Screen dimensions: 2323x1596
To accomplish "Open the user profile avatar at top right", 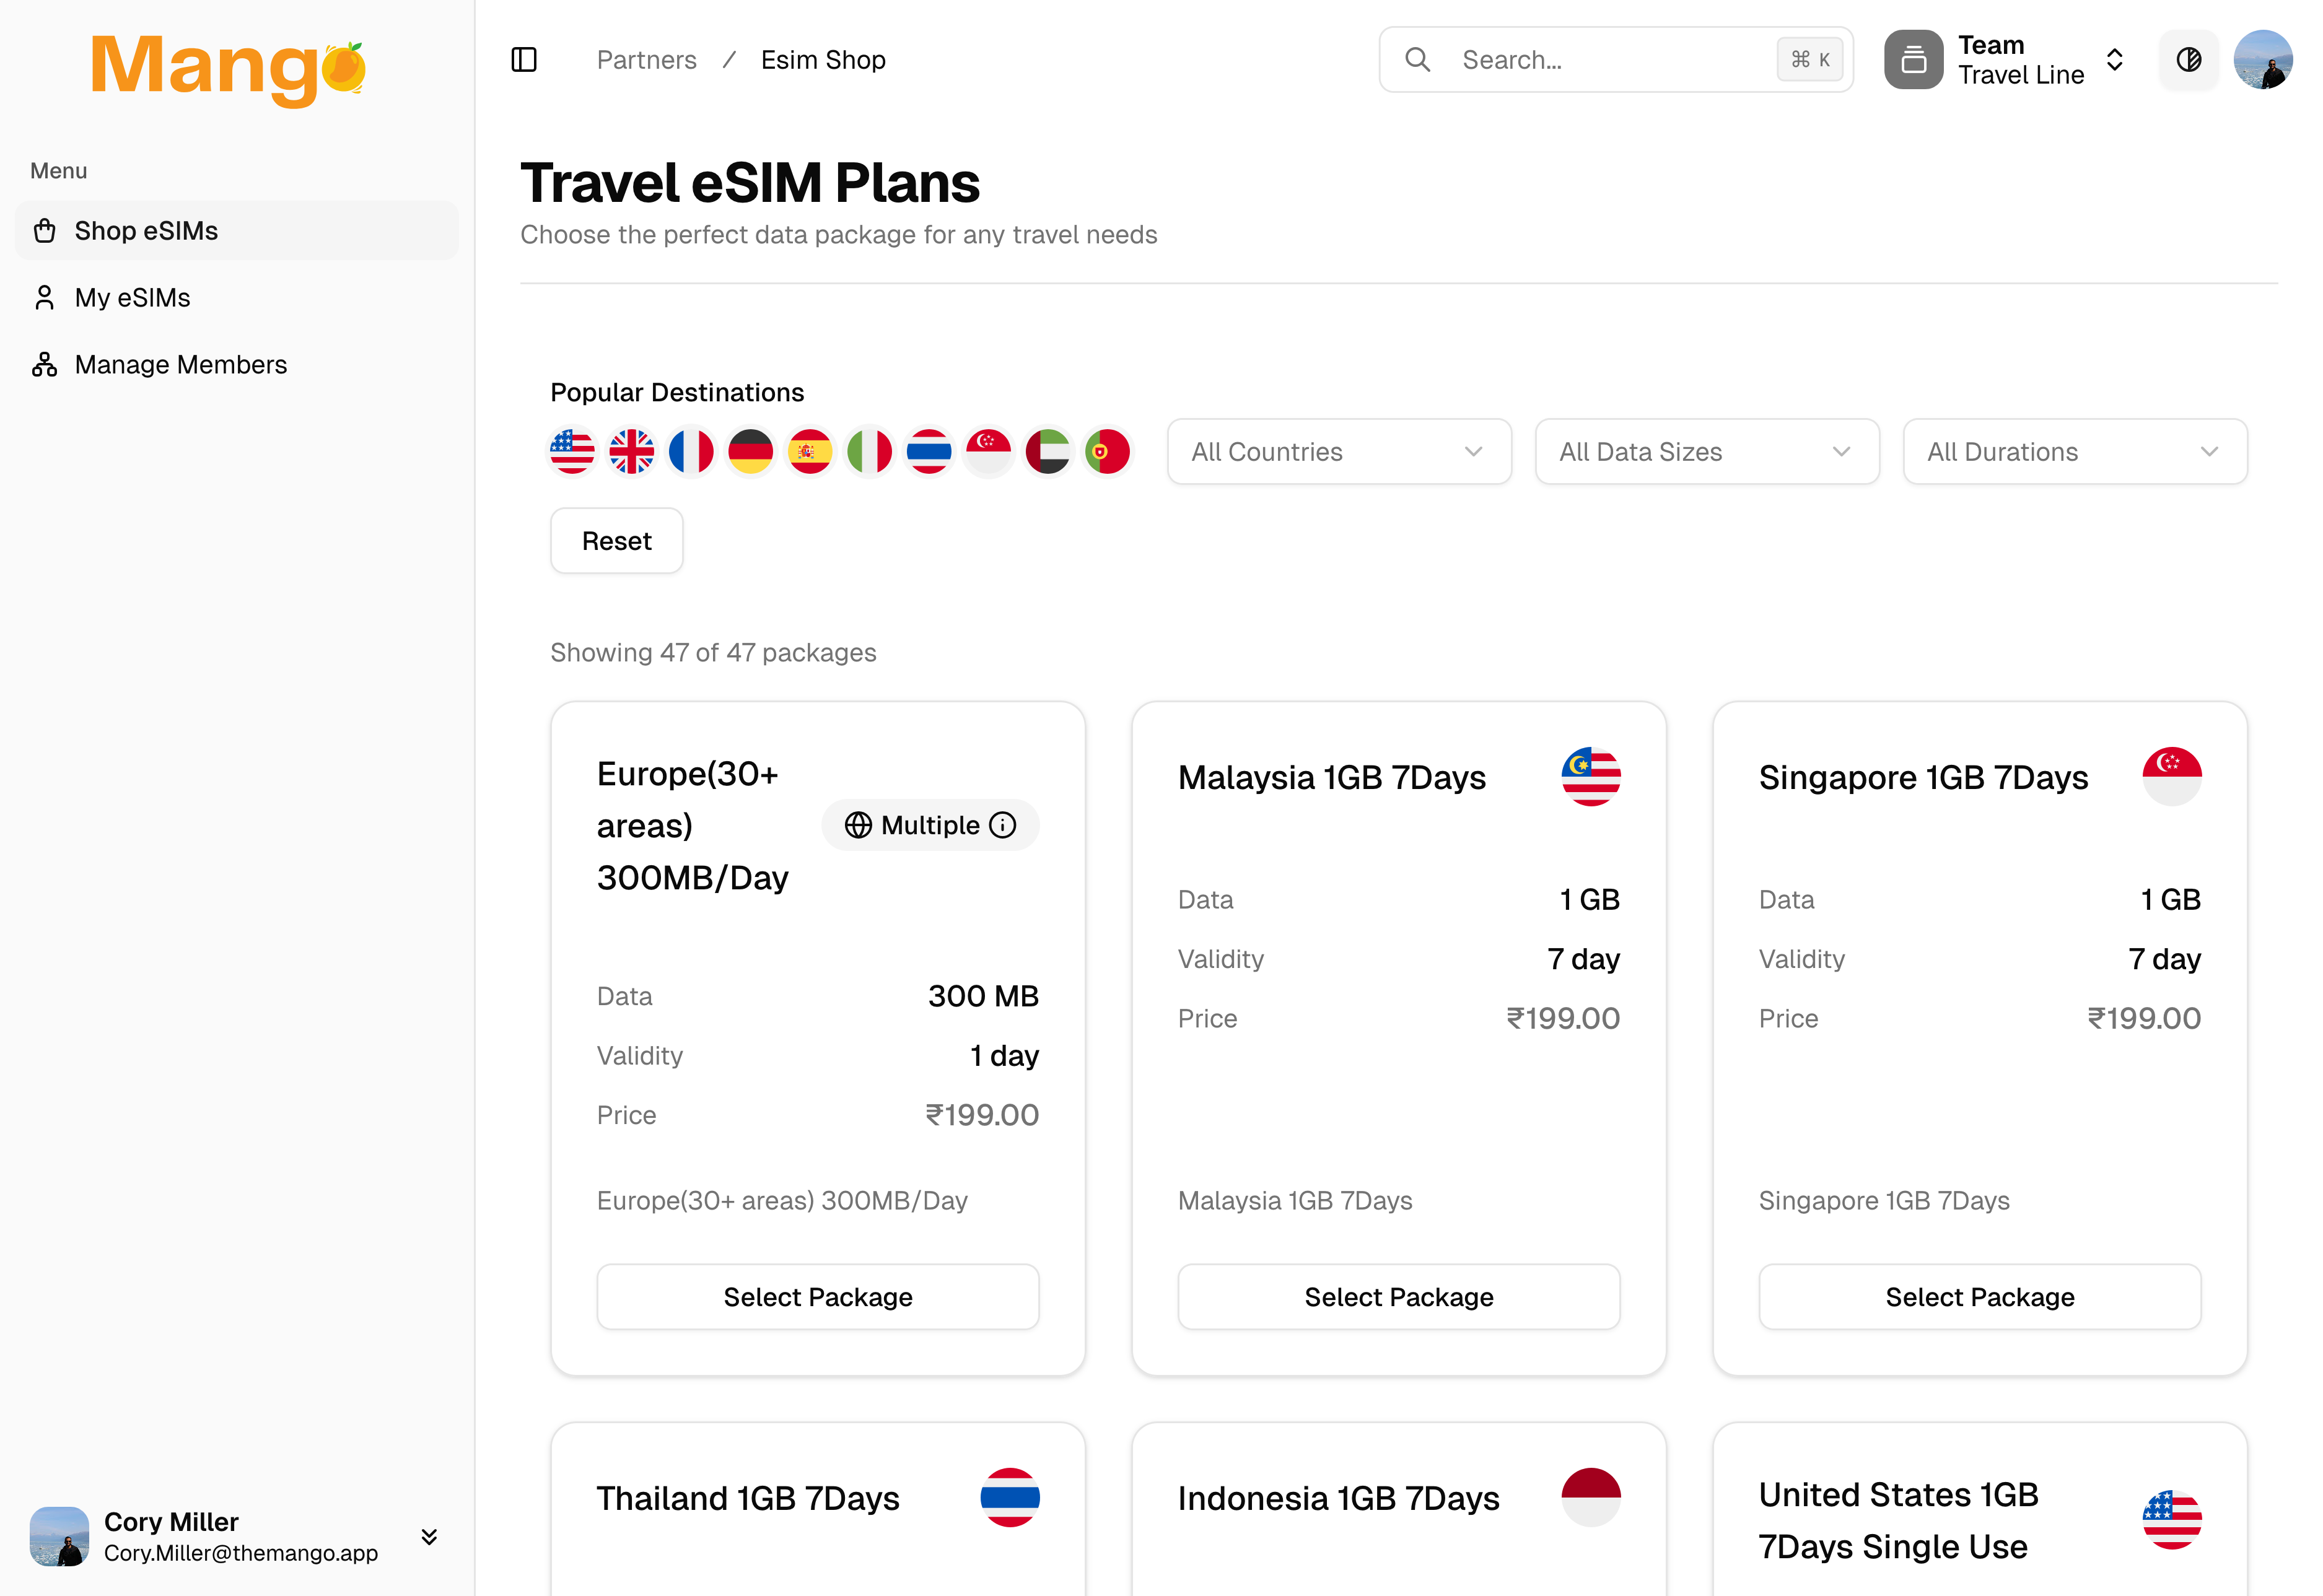I will point(2263,60).
